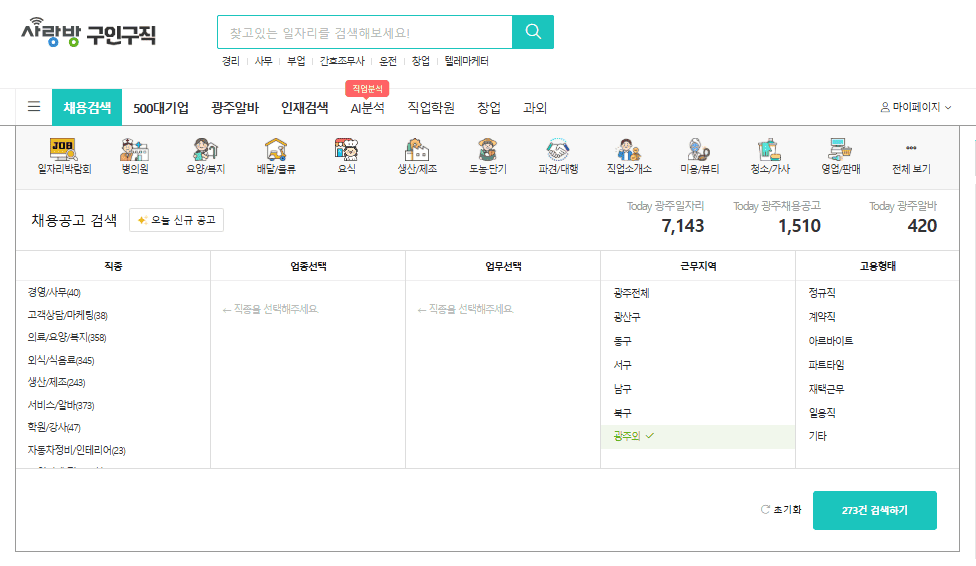Switch to the 500대기업 tab
The width and height of the screenshot is (976, 566).
[161, 108]
